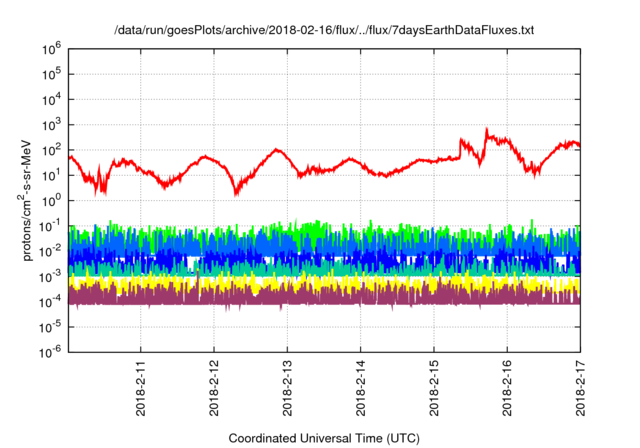Click the highest peak of the red flux line
Screen dimensions: 640x448
pyautogui.click(x=487, y=129)
